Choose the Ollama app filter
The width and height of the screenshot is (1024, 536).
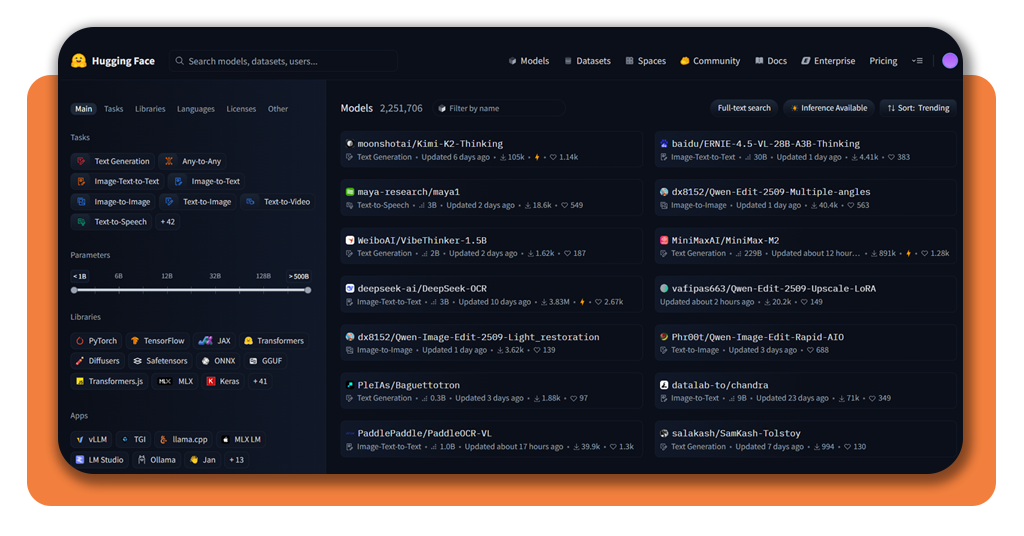(155, 460)
